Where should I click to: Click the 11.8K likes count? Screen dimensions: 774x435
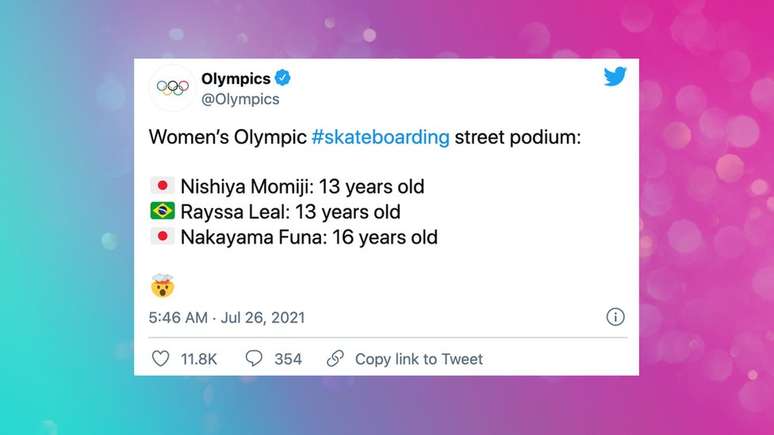(200, 359)
